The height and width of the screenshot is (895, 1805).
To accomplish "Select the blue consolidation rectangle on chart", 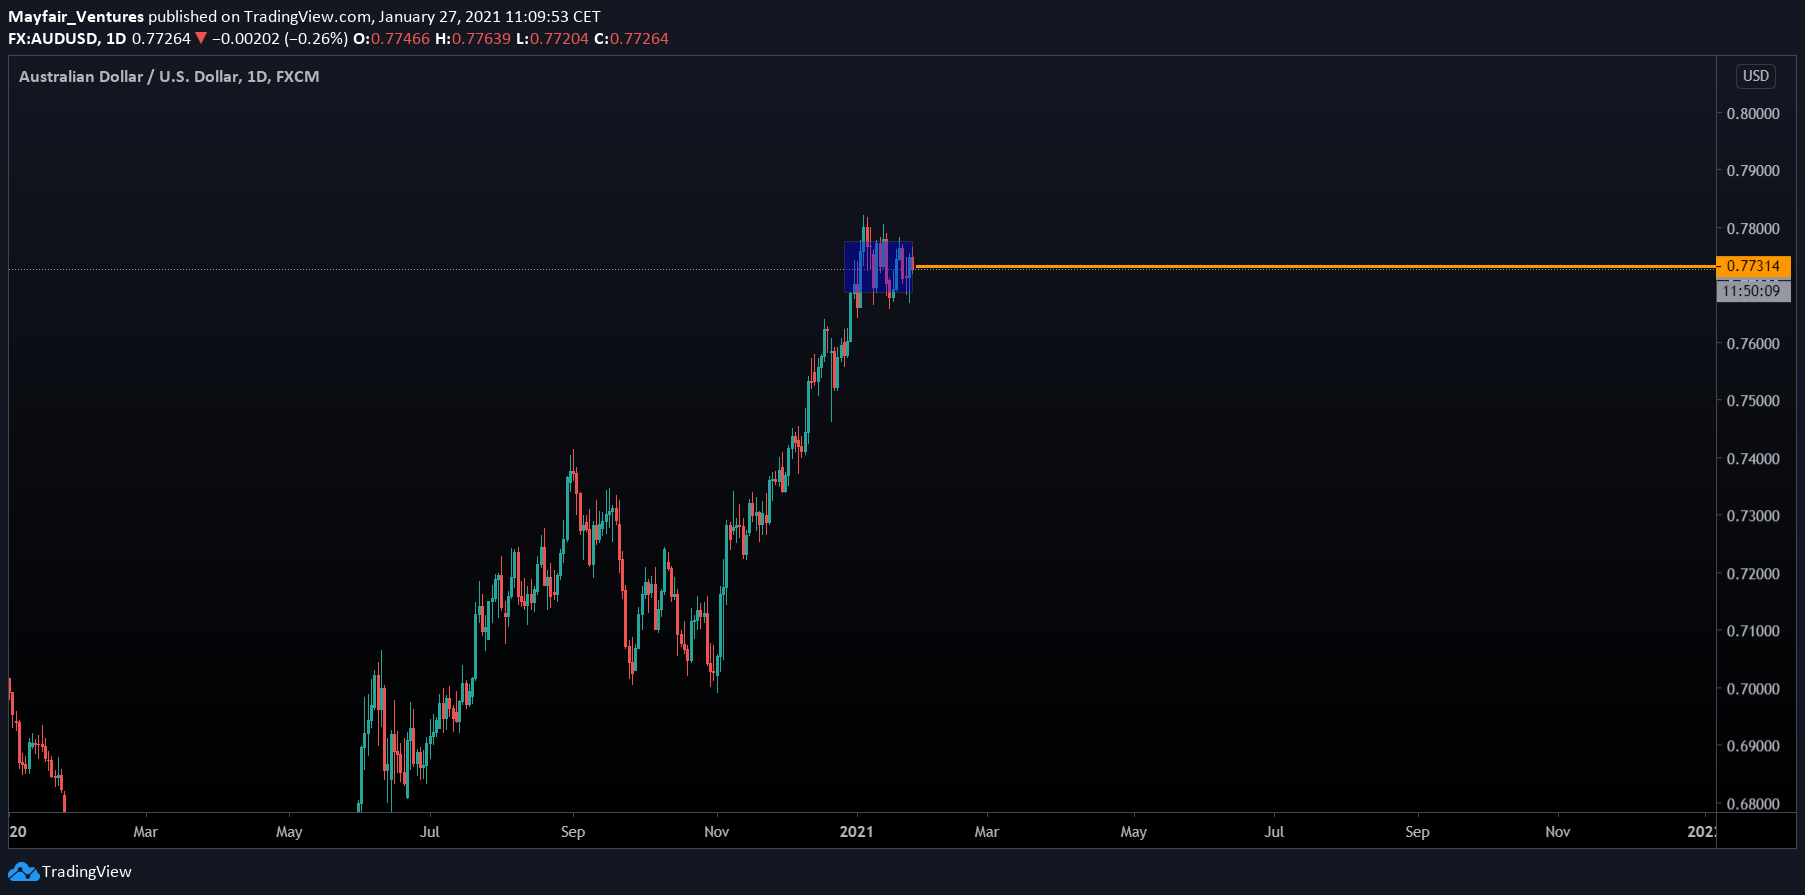I will (x=878, y=267).
